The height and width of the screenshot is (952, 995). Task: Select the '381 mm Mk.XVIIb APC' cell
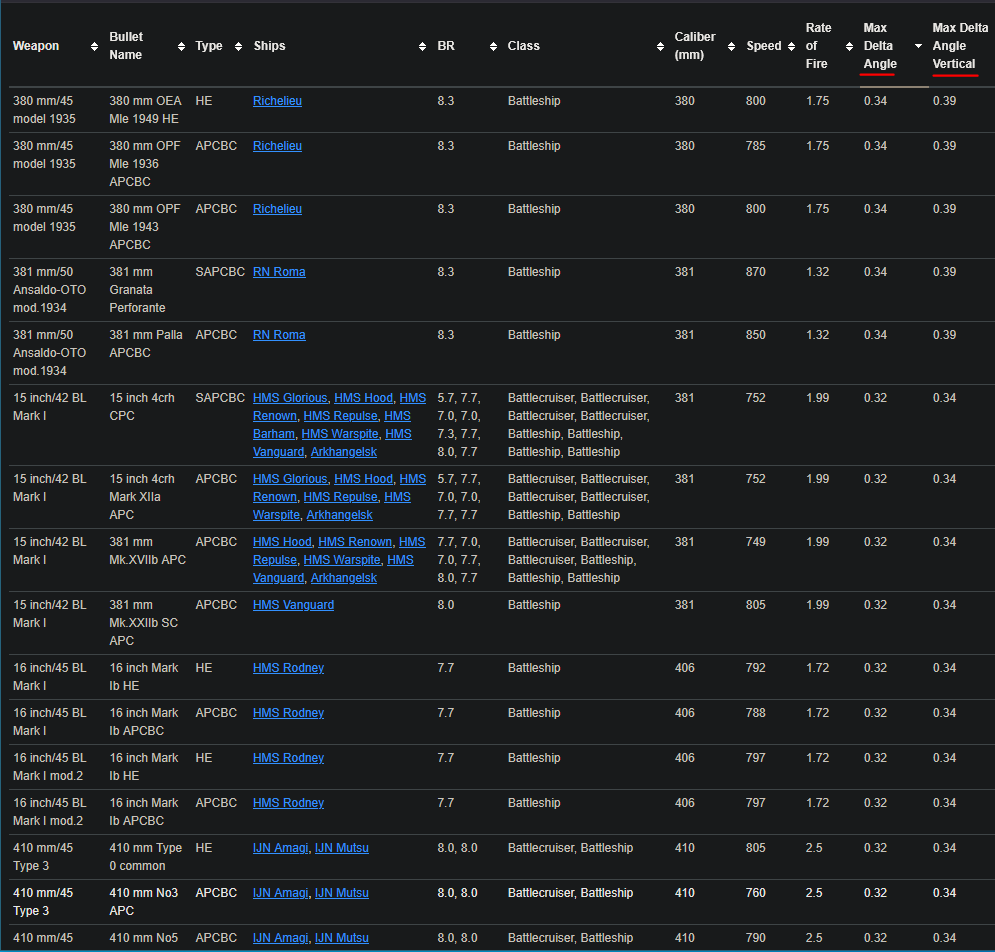click(x=147, y=551)
